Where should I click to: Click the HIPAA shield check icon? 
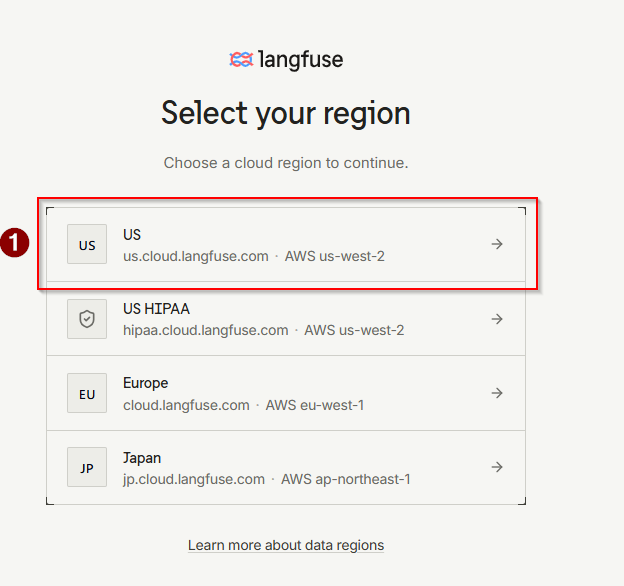(87, 319)
